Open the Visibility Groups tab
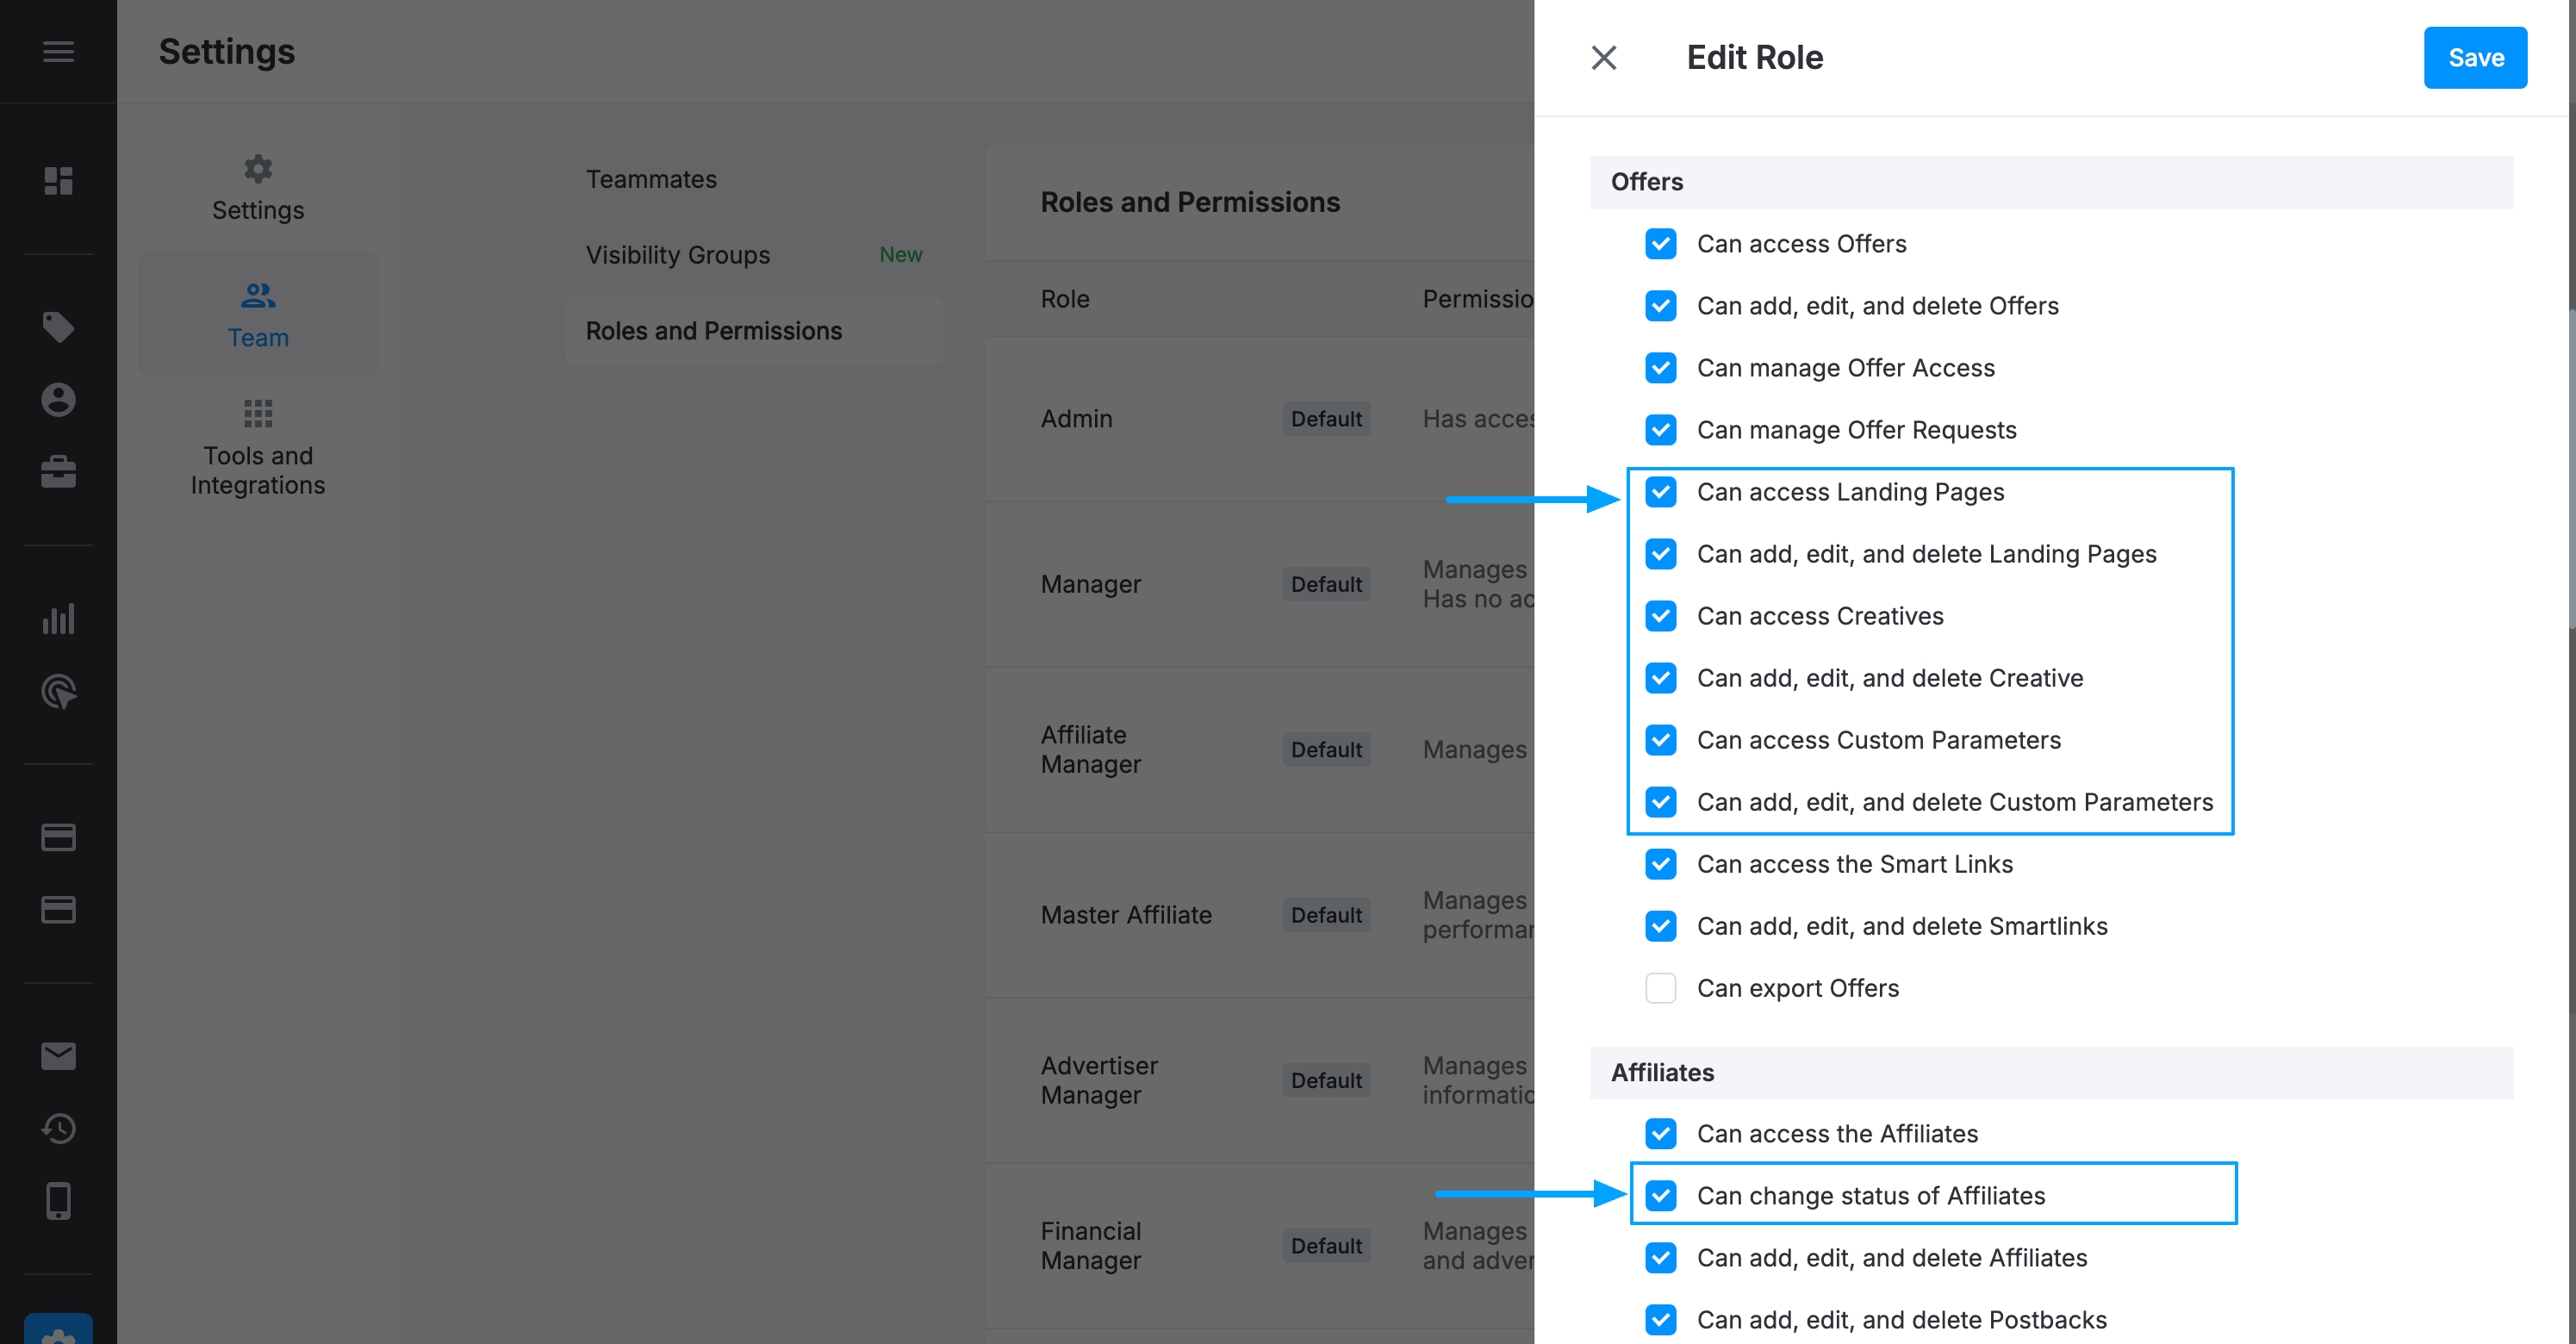 coord(754,255)
